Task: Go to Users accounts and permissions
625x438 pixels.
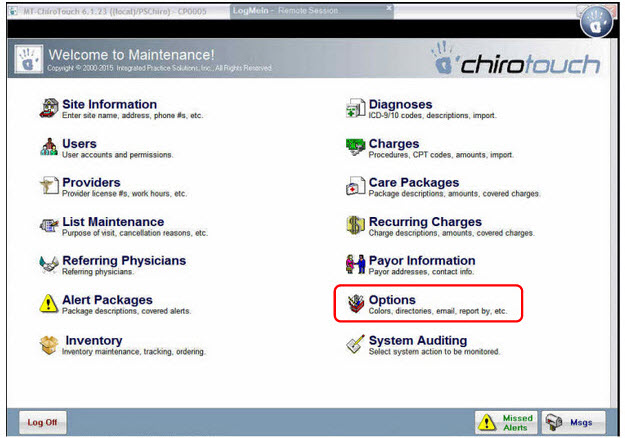Action: pyautogui.click(x=79, y=143)
